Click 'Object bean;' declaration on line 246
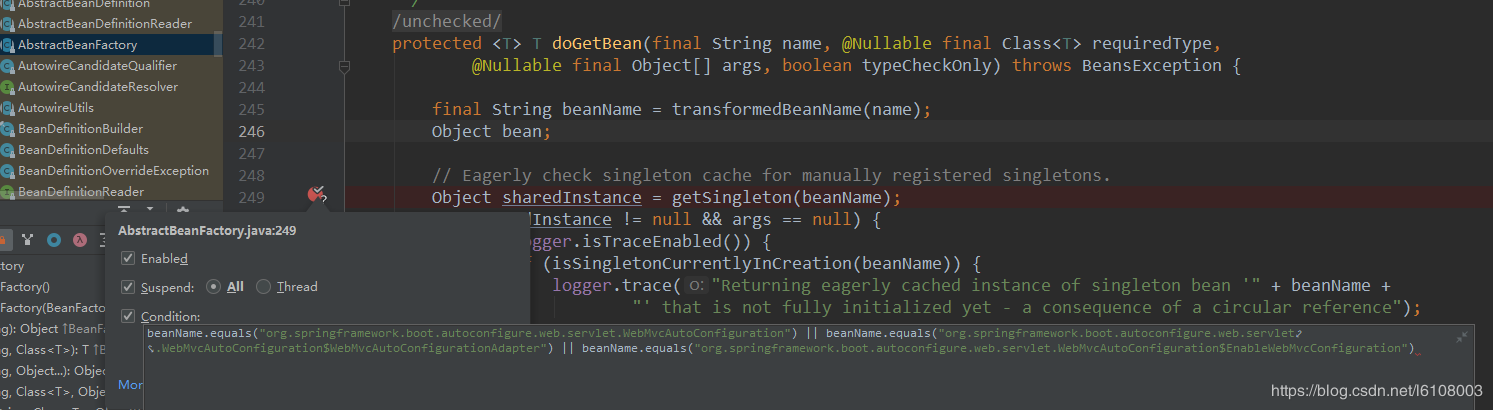The height and width of the screenshot is (410, 1493). point(491,131)
